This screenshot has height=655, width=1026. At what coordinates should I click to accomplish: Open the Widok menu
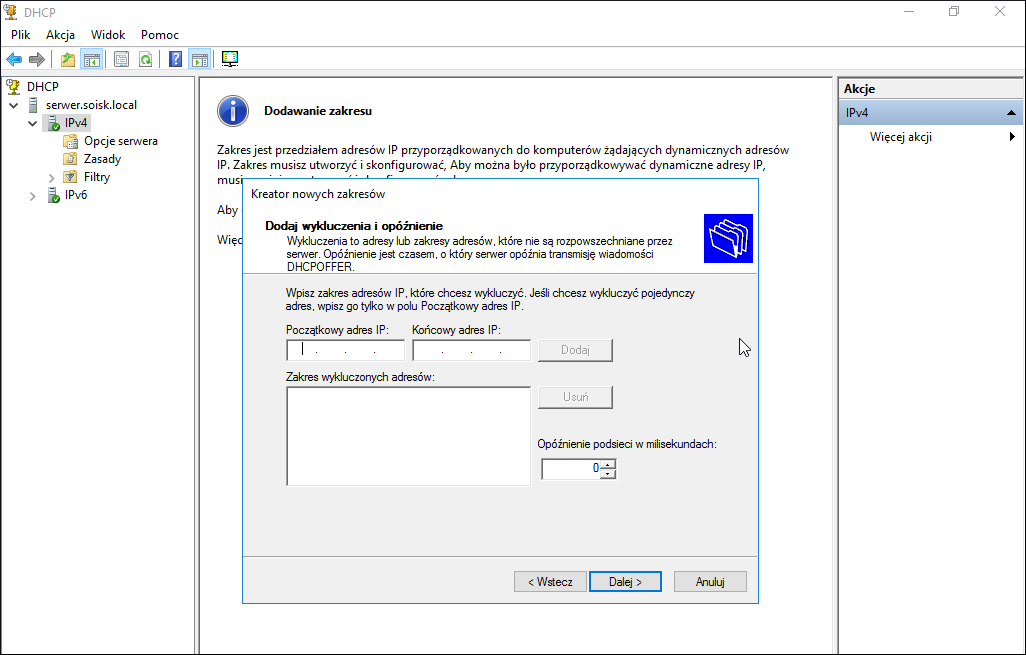tap(108, 35)
